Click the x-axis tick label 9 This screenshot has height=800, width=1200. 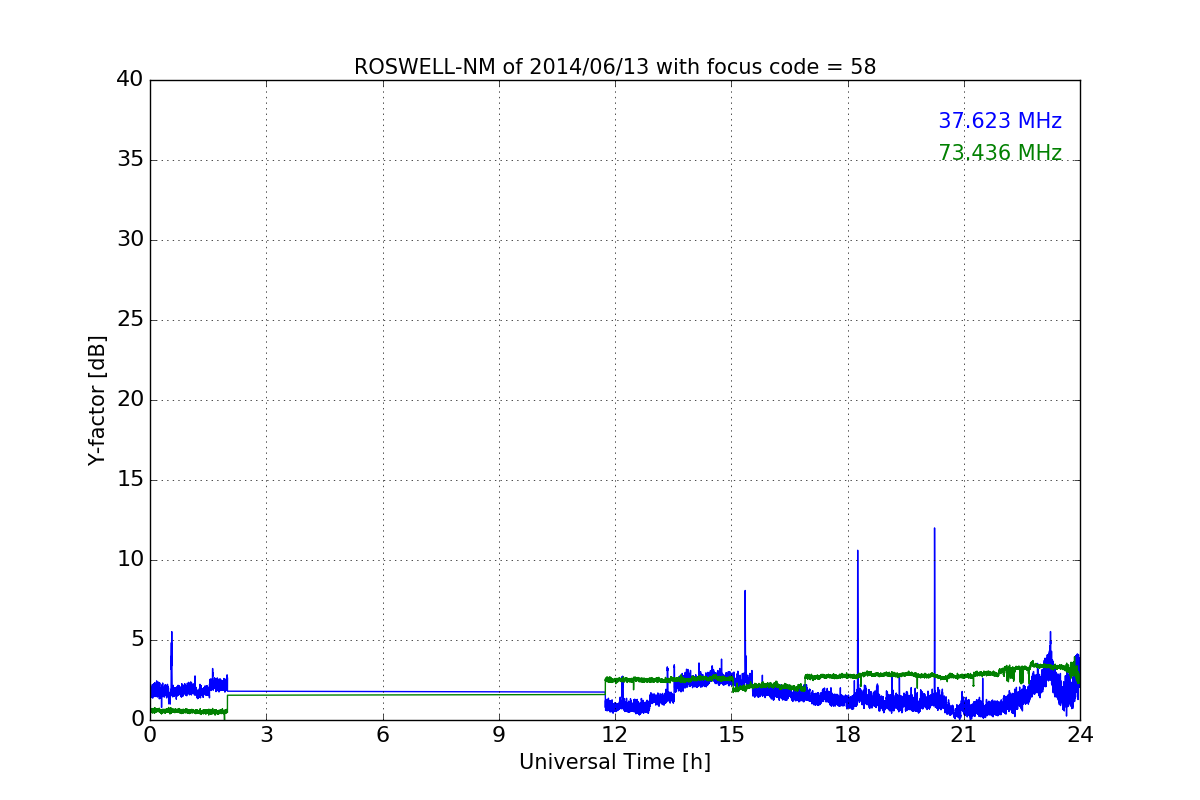[x=499, y=735]
